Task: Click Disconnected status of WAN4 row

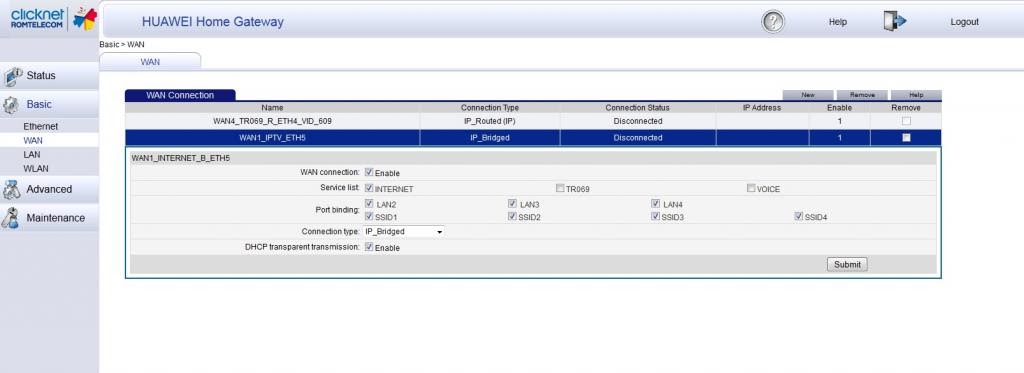Action: (637, 122)
